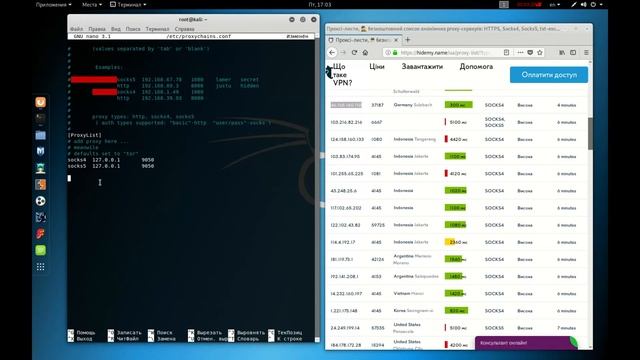Screen dimensions: 640x360
Task: Open page actions three-dot menu
Action: point(520,52)
